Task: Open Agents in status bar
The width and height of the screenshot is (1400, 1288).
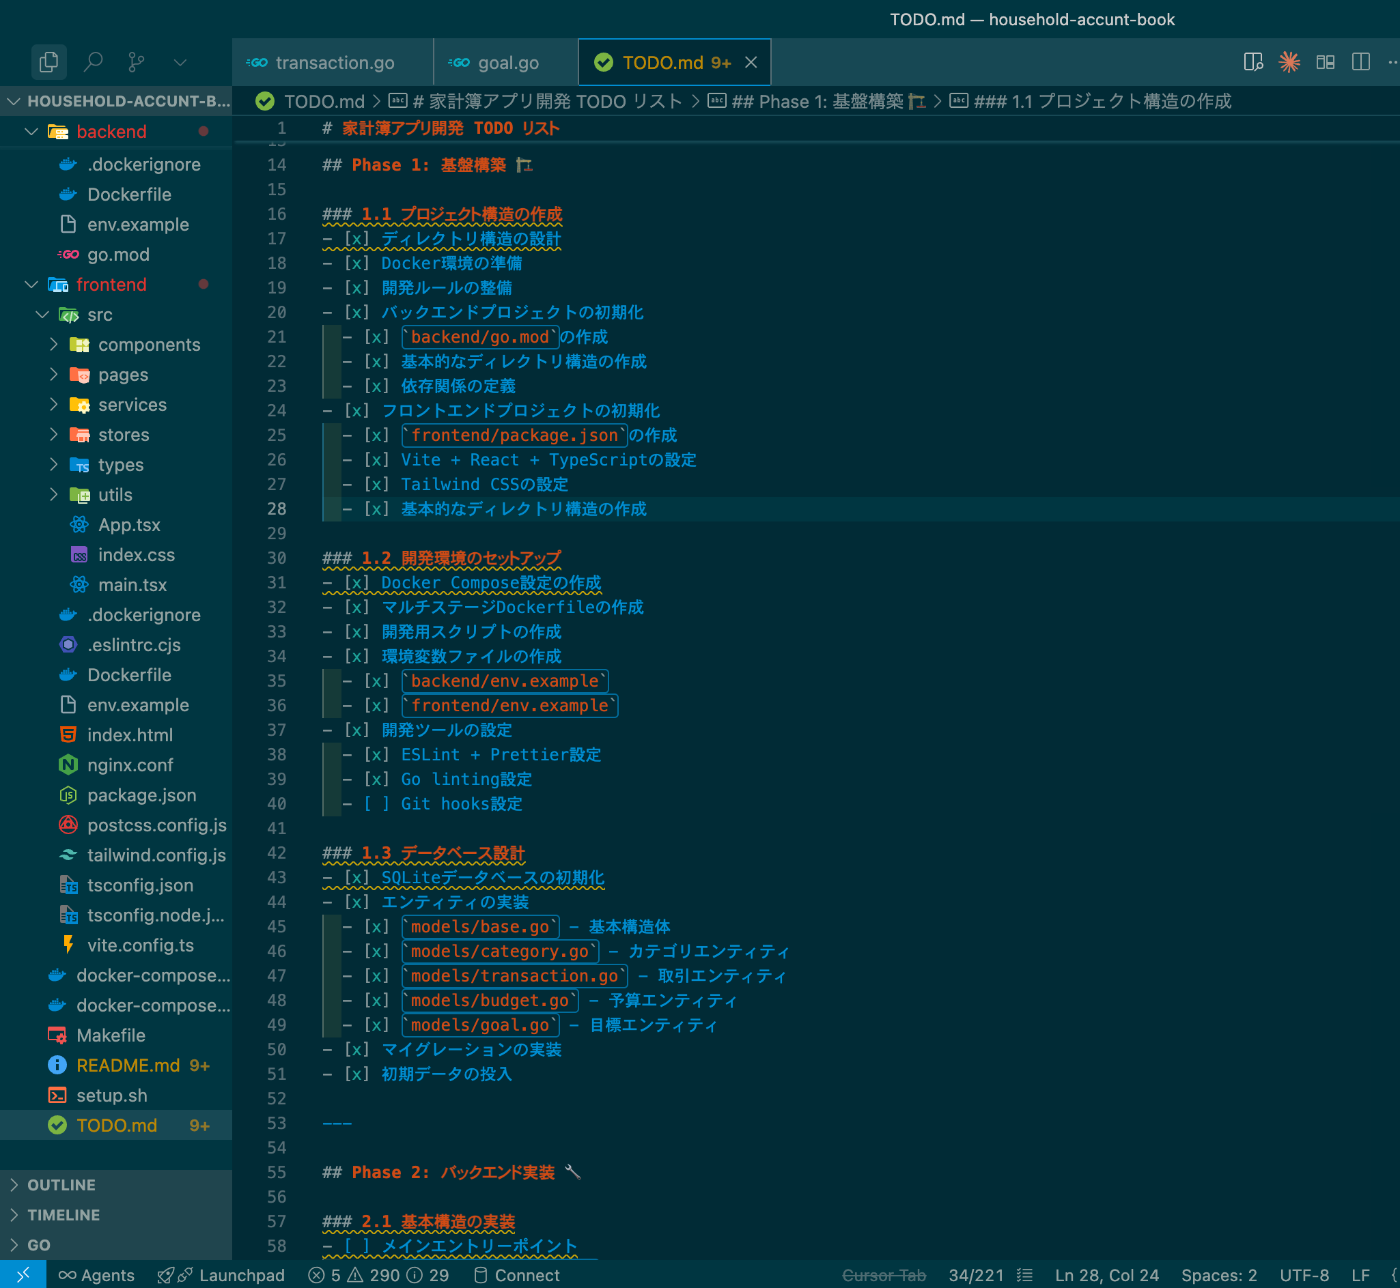Action: pyautogui.click(x=96, y=1275)
